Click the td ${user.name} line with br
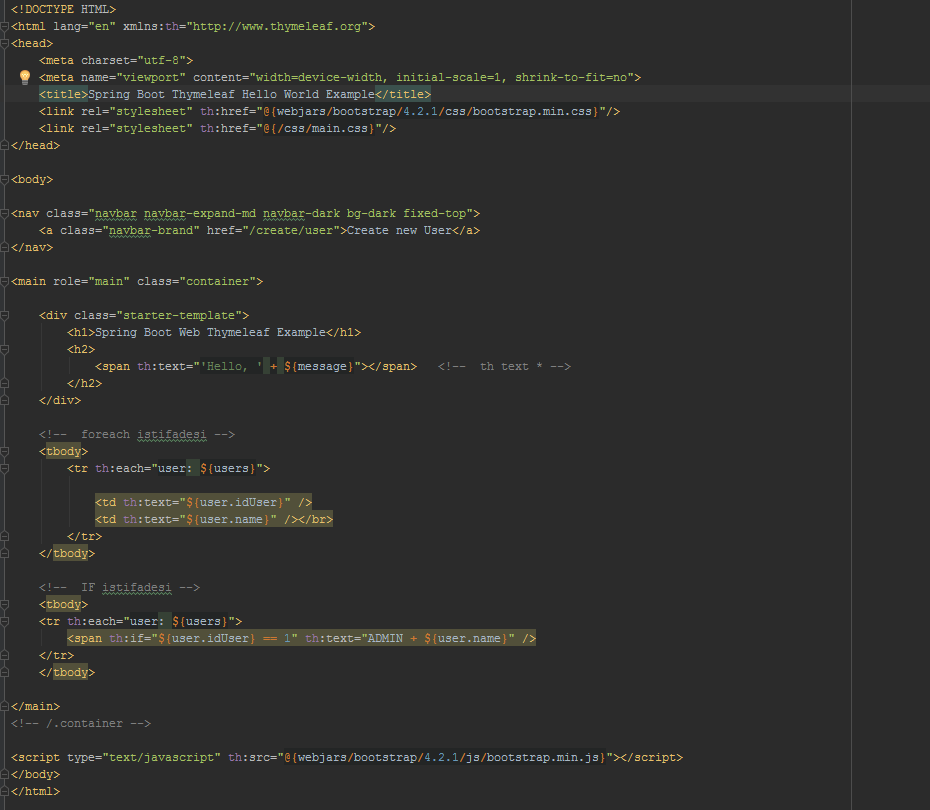 [x=214, y=519]
